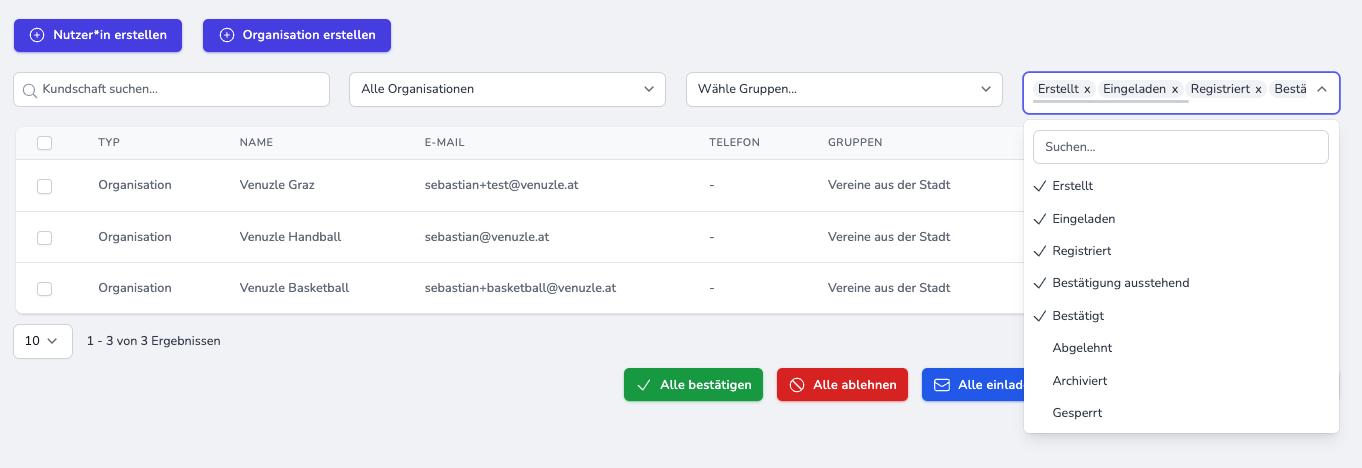The height and width of the screenshot is (468, 1362).
Task: Check the Venuzle Basketball row checkbox
Action: click(x=44, y=289)
